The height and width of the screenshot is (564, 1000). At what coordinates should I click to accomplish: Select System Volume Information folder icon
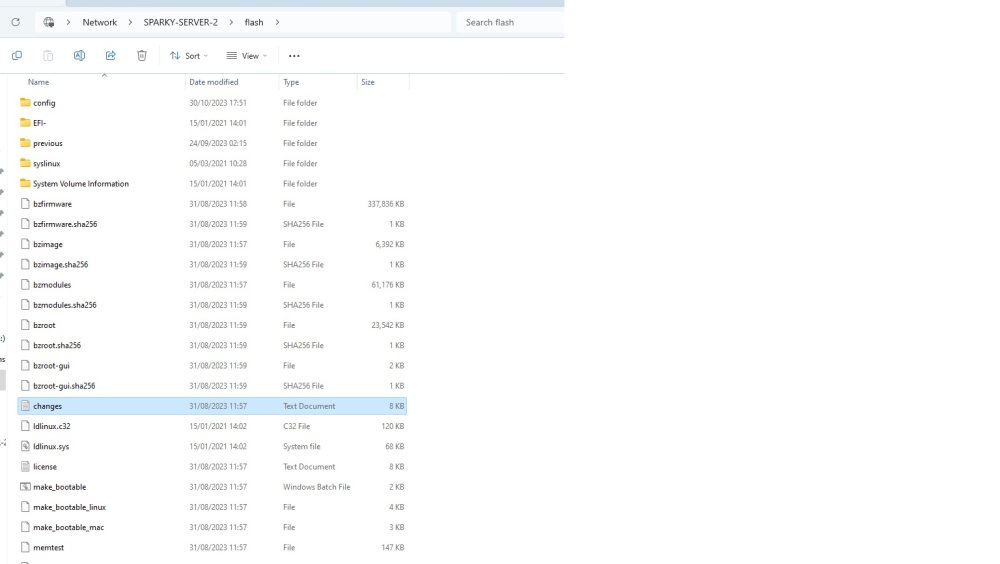[25, 183]
